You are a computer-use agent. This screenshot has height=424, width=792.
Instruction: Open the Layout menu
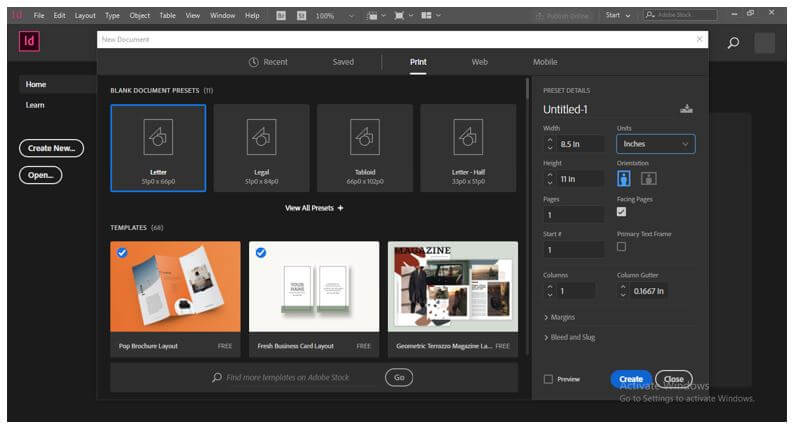85,16
